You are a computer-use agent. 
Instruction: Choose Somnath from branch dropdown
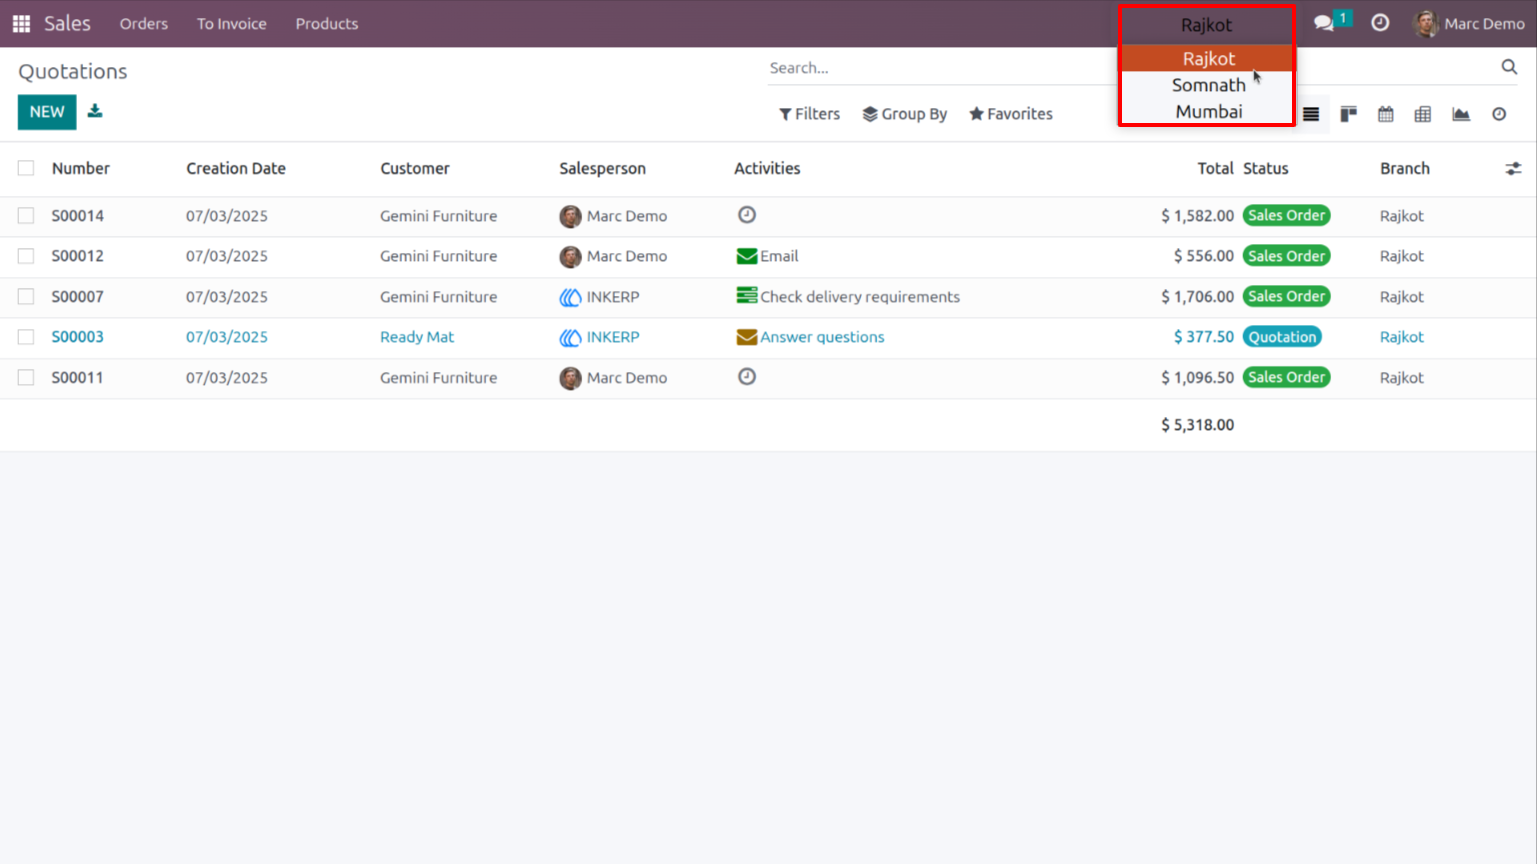1208,85
